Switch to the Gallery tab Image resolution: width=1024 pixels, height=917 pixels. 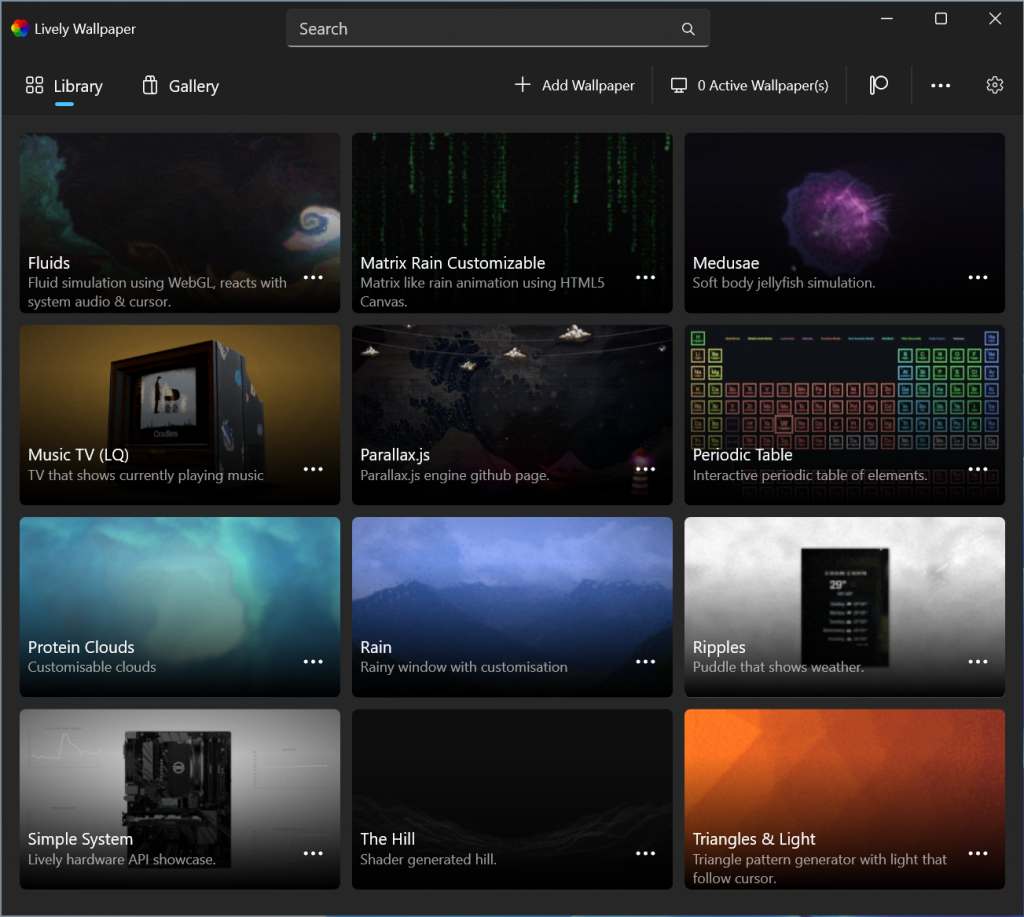pyautogui.click(x=181, y=86)
